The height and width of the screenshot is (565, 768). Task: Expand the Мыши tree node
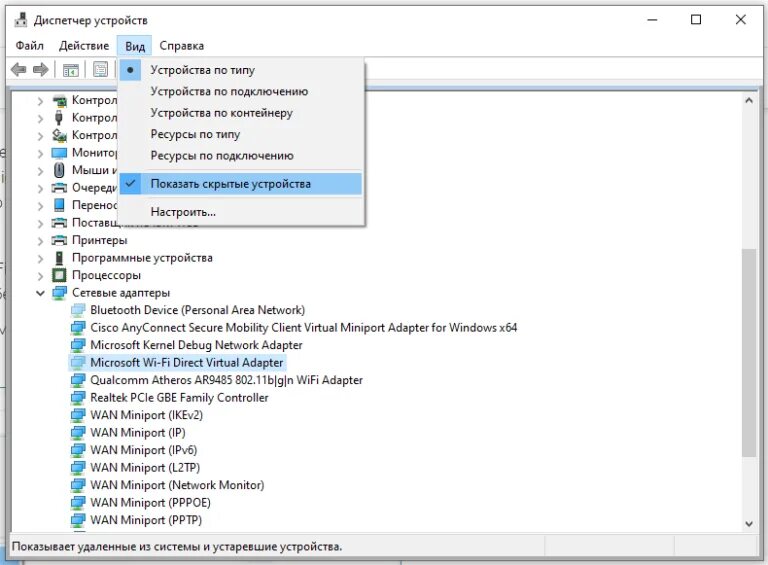click(40, 171)
